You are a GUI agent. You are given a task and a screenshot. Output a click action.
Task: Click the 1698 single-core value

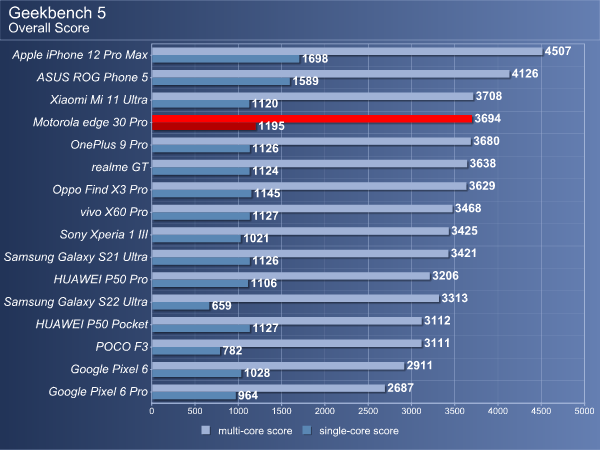[x=315, y=59]
